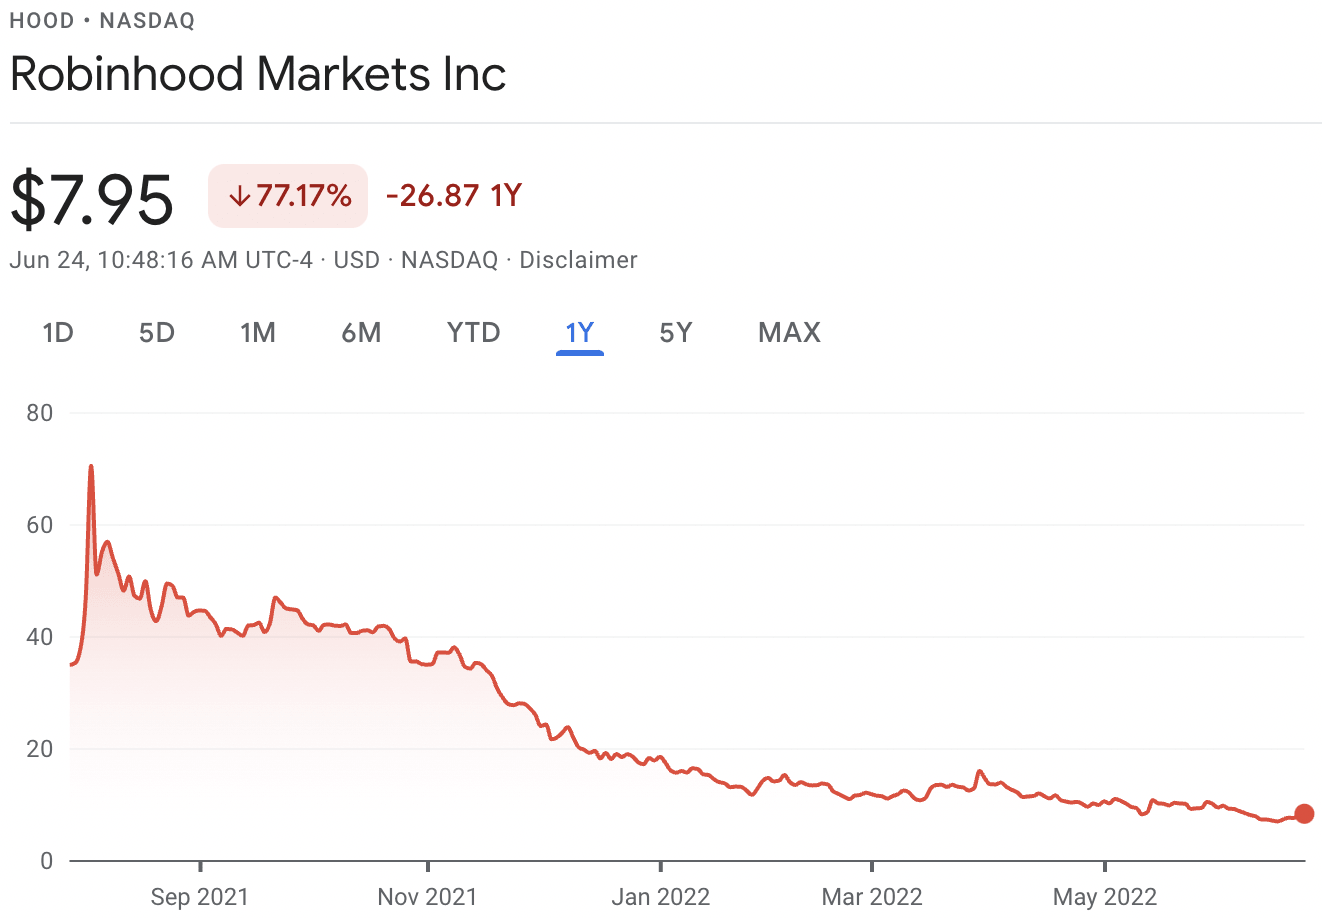Click the HOOD · NASDAQ ticker label

click(100, 20)
